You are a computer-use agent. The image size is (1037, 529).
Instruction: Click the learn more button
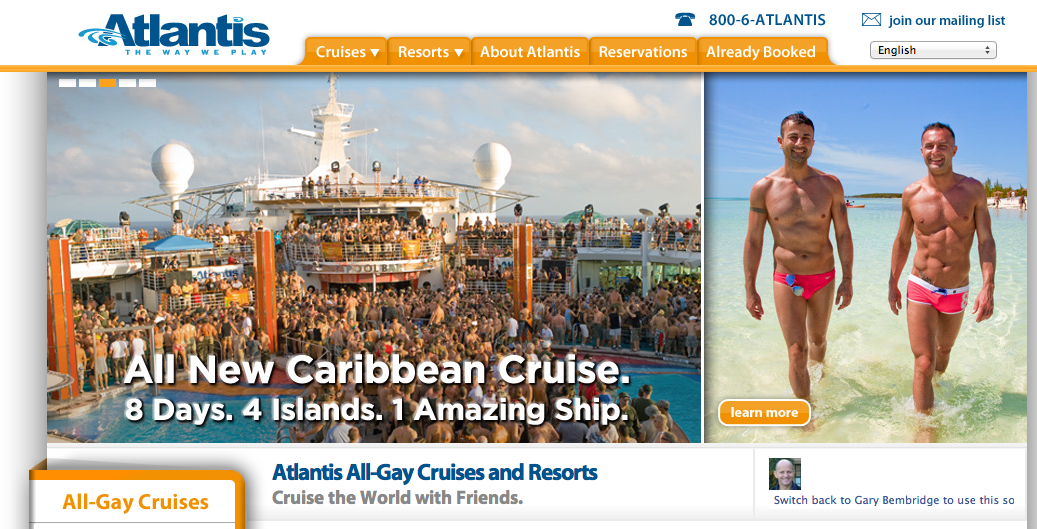click(764, 413)
